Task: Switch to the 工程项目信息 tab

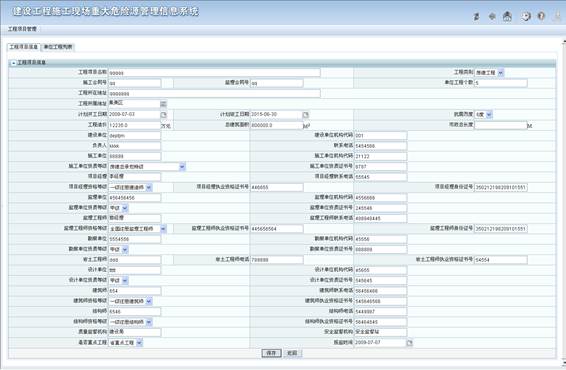Action: (x=23, y=47)
